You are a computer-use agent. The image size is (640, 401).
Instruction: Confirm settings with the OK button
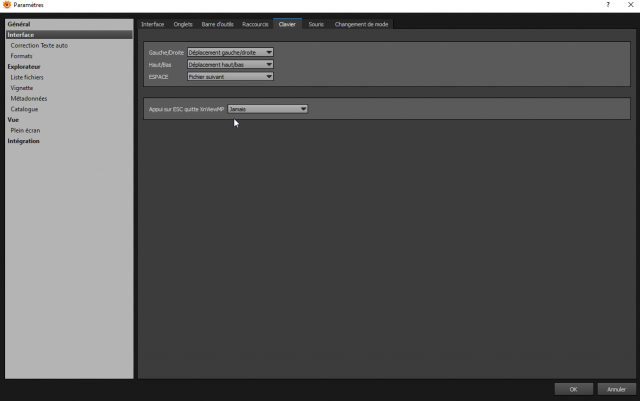pos(573,389)
